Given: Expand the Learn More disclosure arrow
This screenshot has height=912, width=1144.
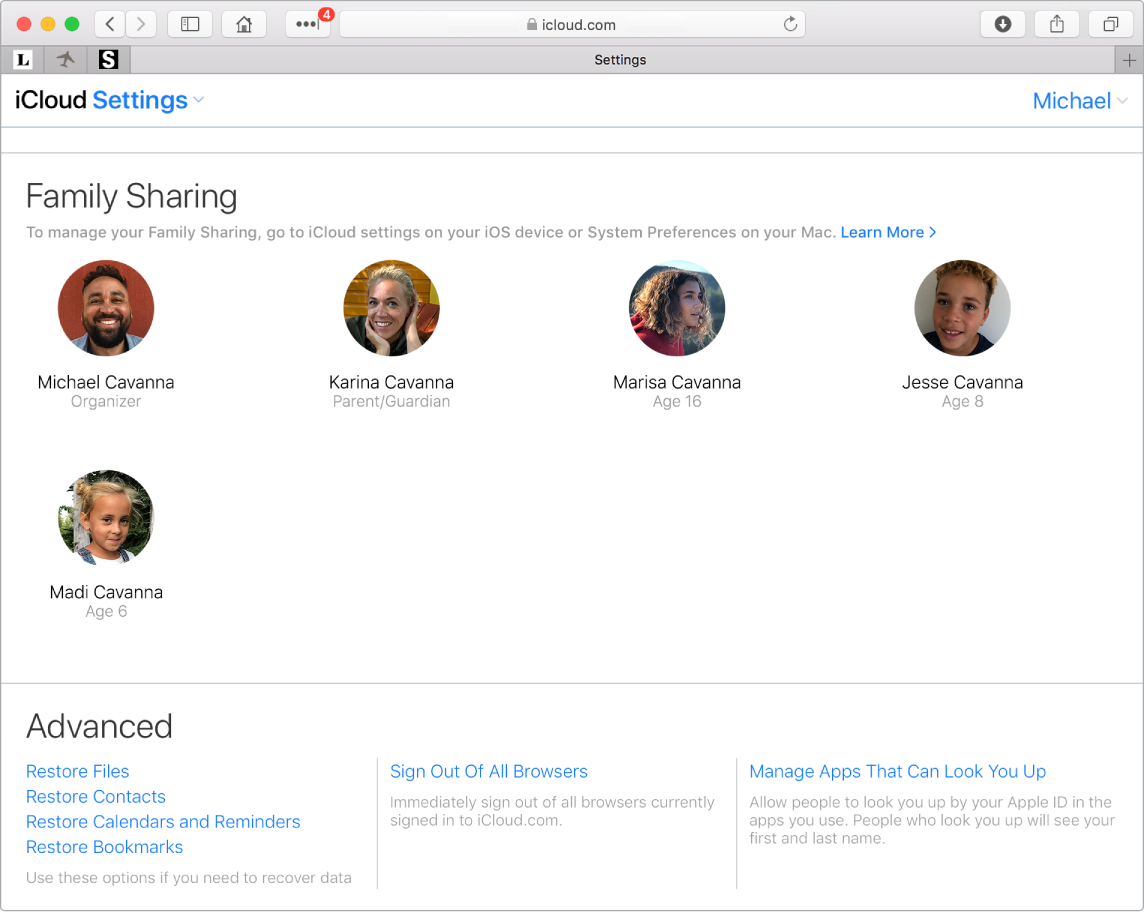Looking at the screenshot, I should pos(932,232).
